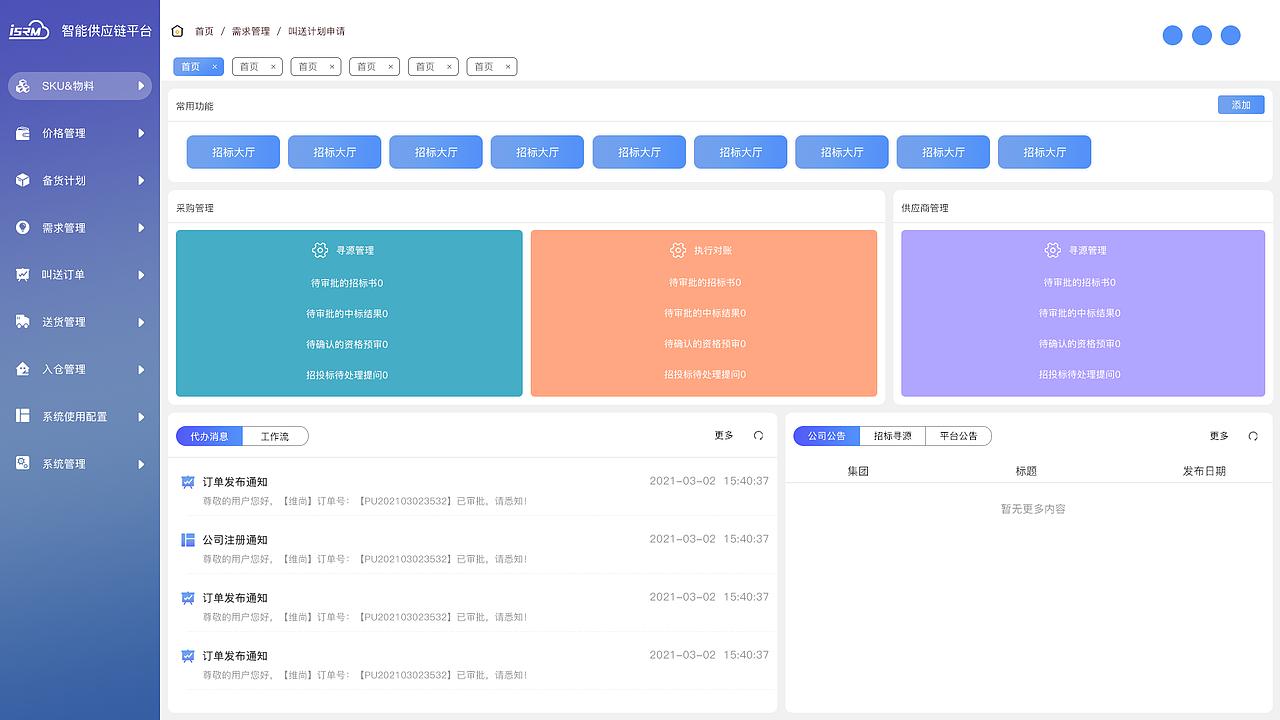Click the 叫送订单 chart icon
Viewport: 1280px width, 720px height.
click(22, 275)
